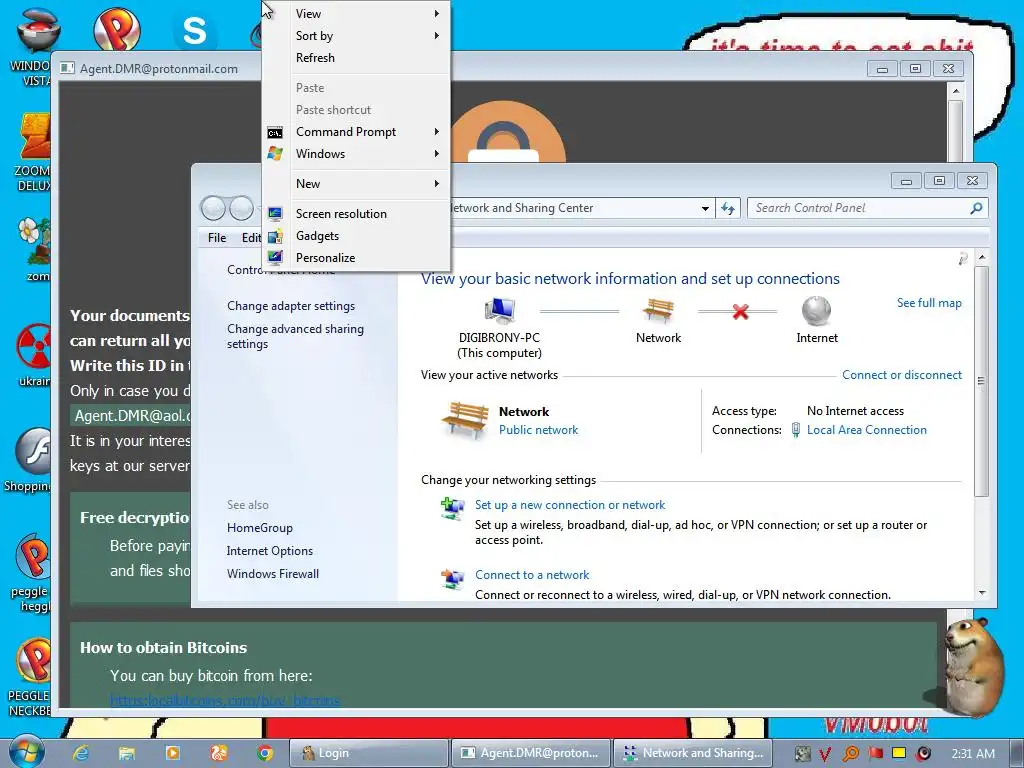Click Set up a new connection or network
This screenshot has height=768, width=1024.
click(569, 505)
